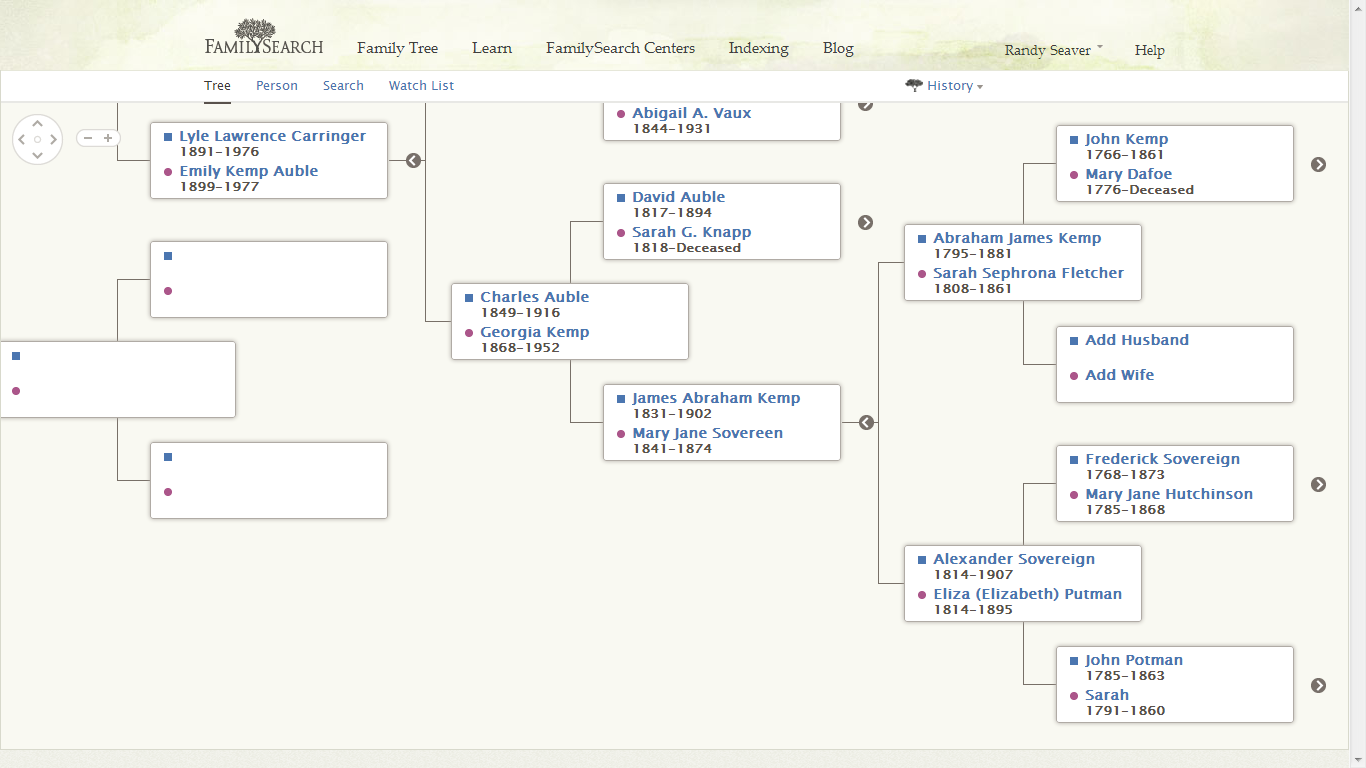Click the pink female icon beside Georgia Kemp
1366x768 pixels.
468,332
